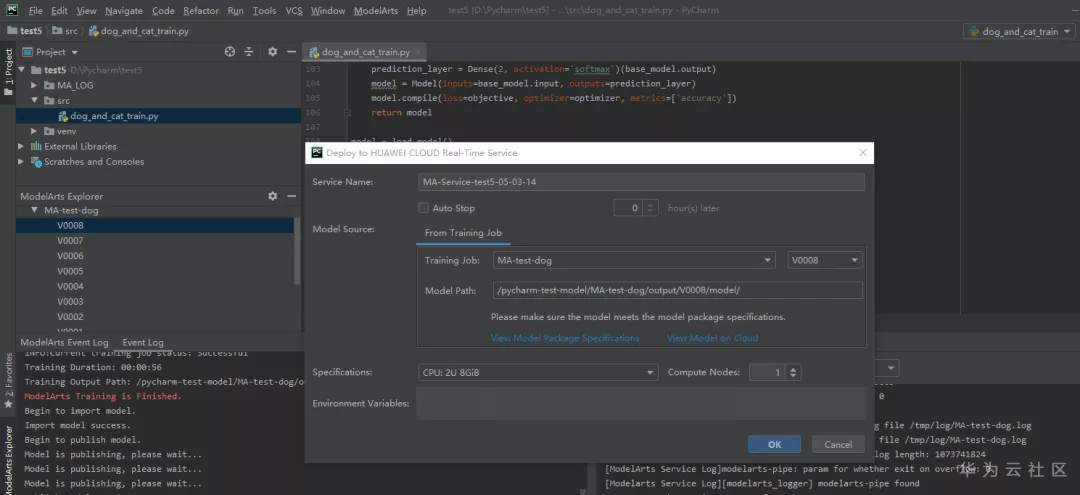Open the dog_and_cat_train run configuration dropdown
The height and width of the screenshot is (495, 1080).
(x=1019, y=32)
